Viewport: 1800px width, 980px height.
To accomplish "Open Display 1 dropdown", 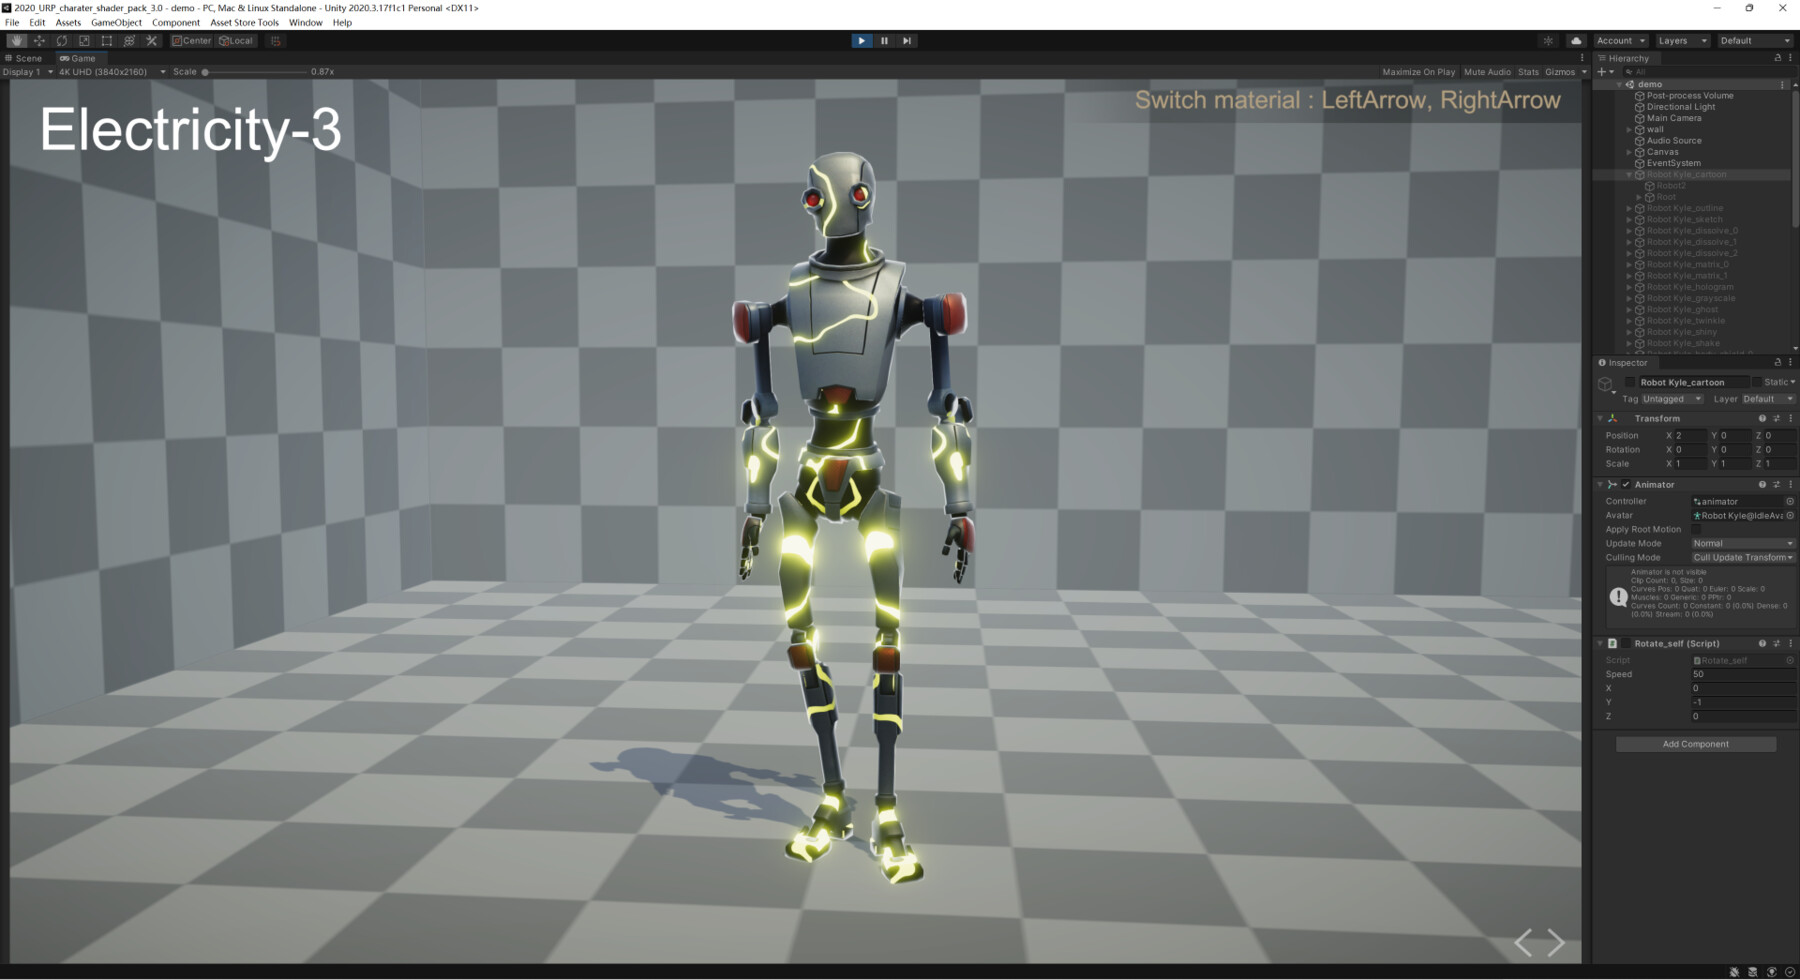I will click(28, 72).
